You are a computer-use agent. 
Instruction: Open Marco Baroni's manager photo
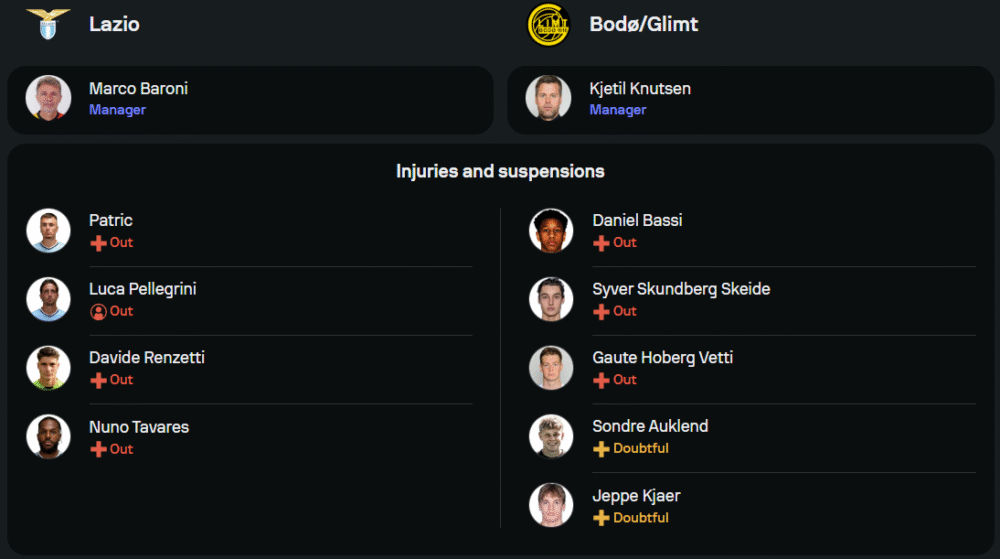click(48, 98)
